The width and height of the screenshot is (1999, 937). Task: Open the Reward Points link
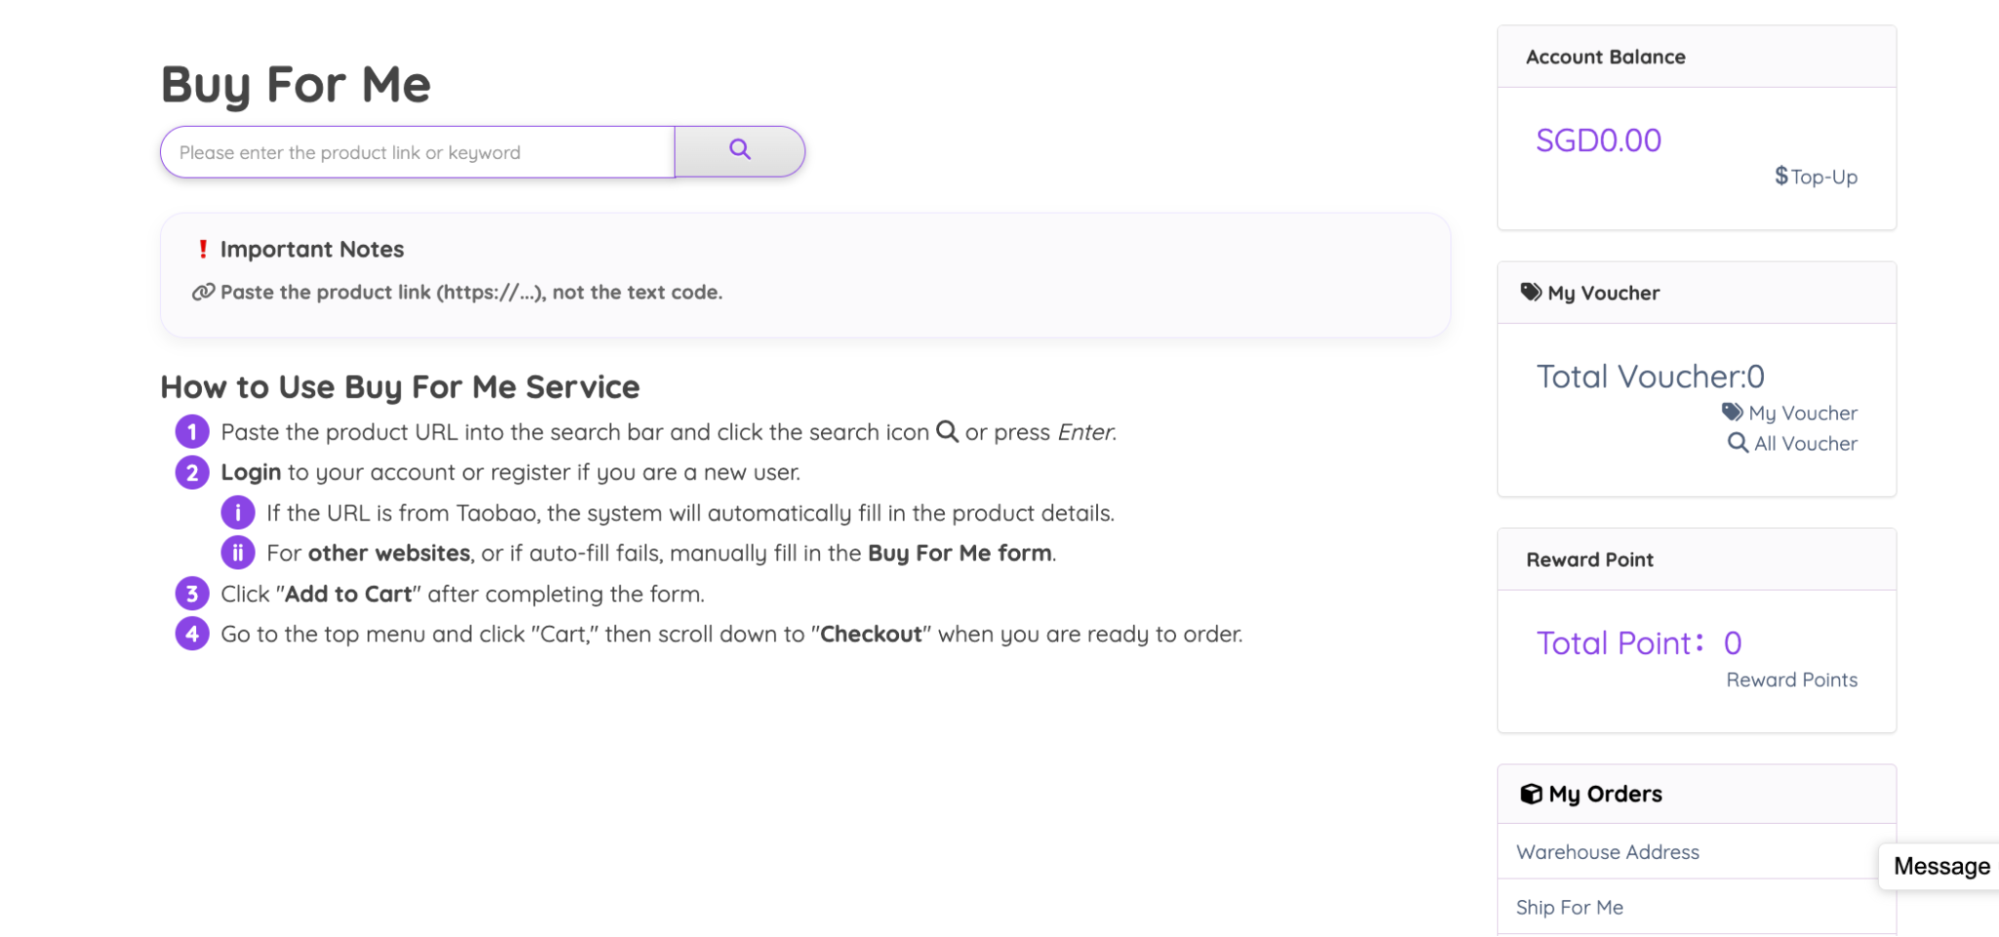tap(1791, 680)
